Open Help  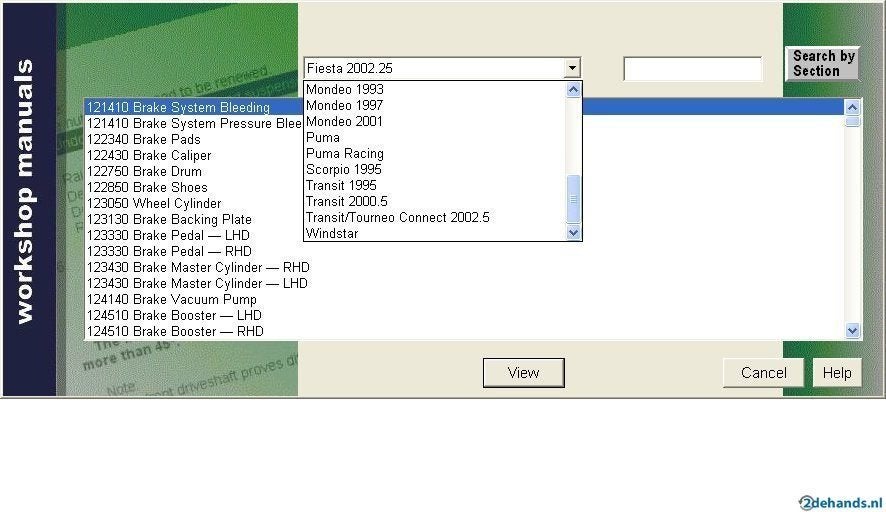(x=837, y=373)
